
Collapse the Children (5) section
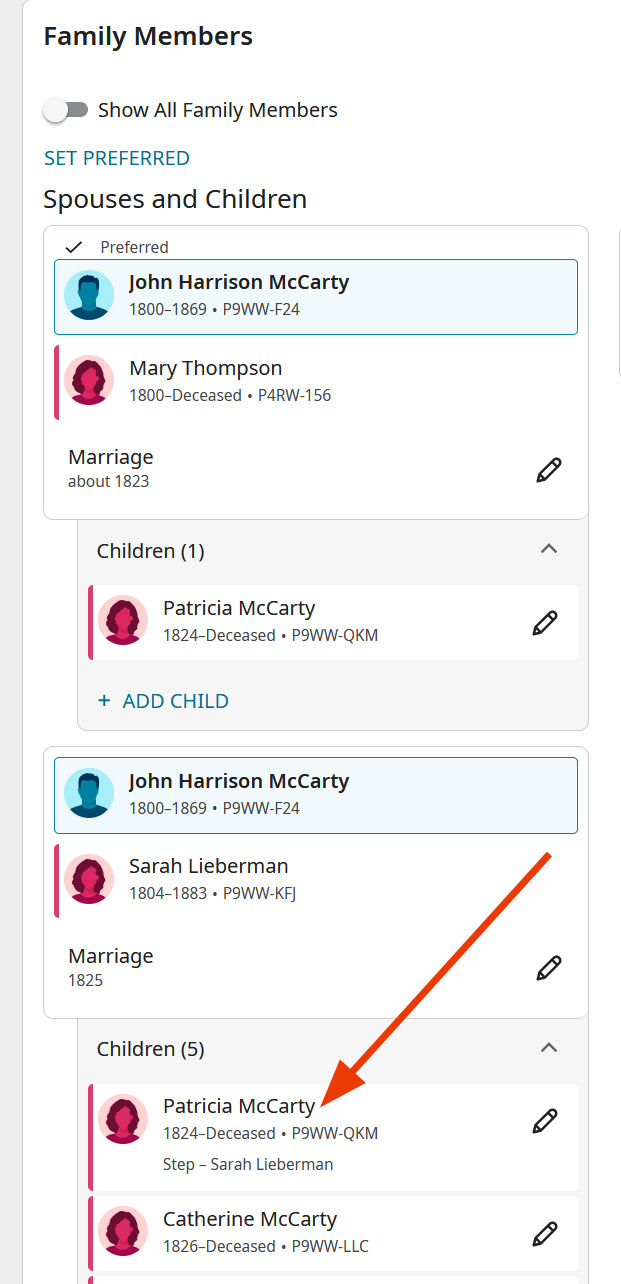point(548,1047)
